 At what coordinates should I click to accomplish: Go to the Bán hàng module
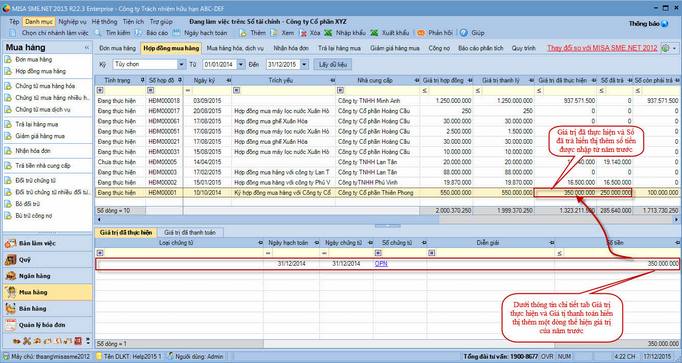pyautogui.click(x=47, y=309)
